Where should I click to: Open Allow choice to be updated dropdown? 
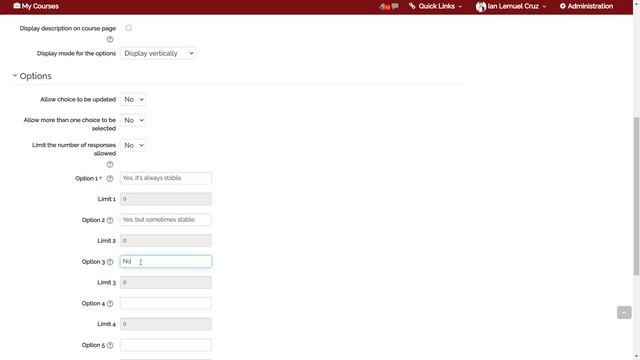(x=133, y=99)
